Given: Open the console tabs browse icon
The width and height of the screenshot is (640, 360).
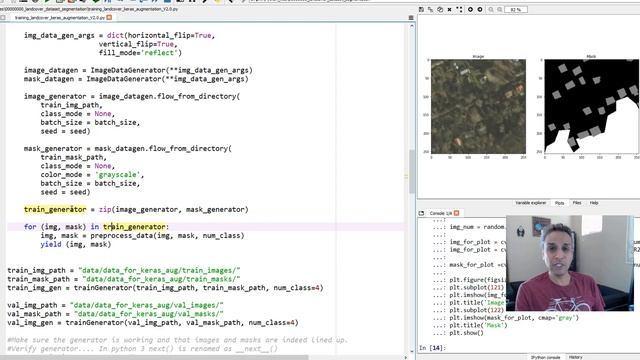Looking at the screenshot, I should click(421, 213).
